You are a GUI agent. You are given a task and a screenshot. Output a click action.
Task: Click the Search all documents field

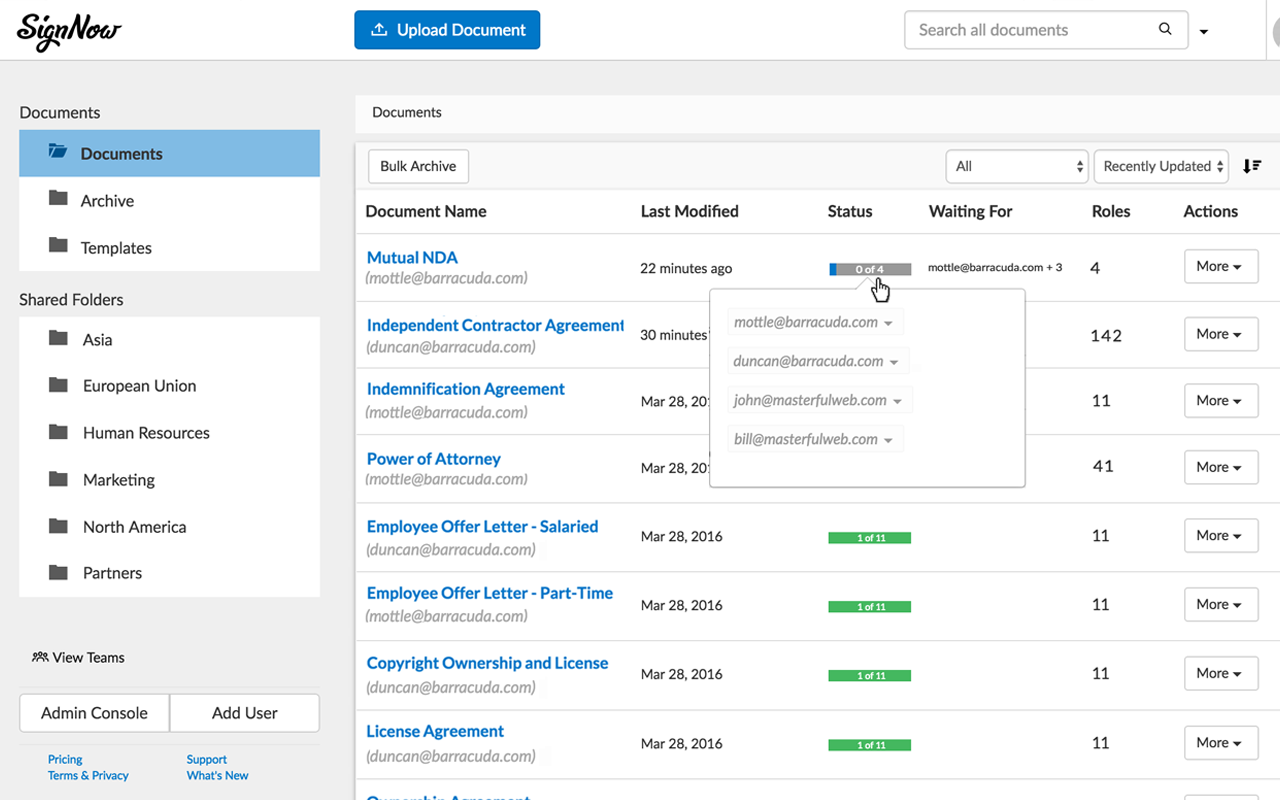1030,30
